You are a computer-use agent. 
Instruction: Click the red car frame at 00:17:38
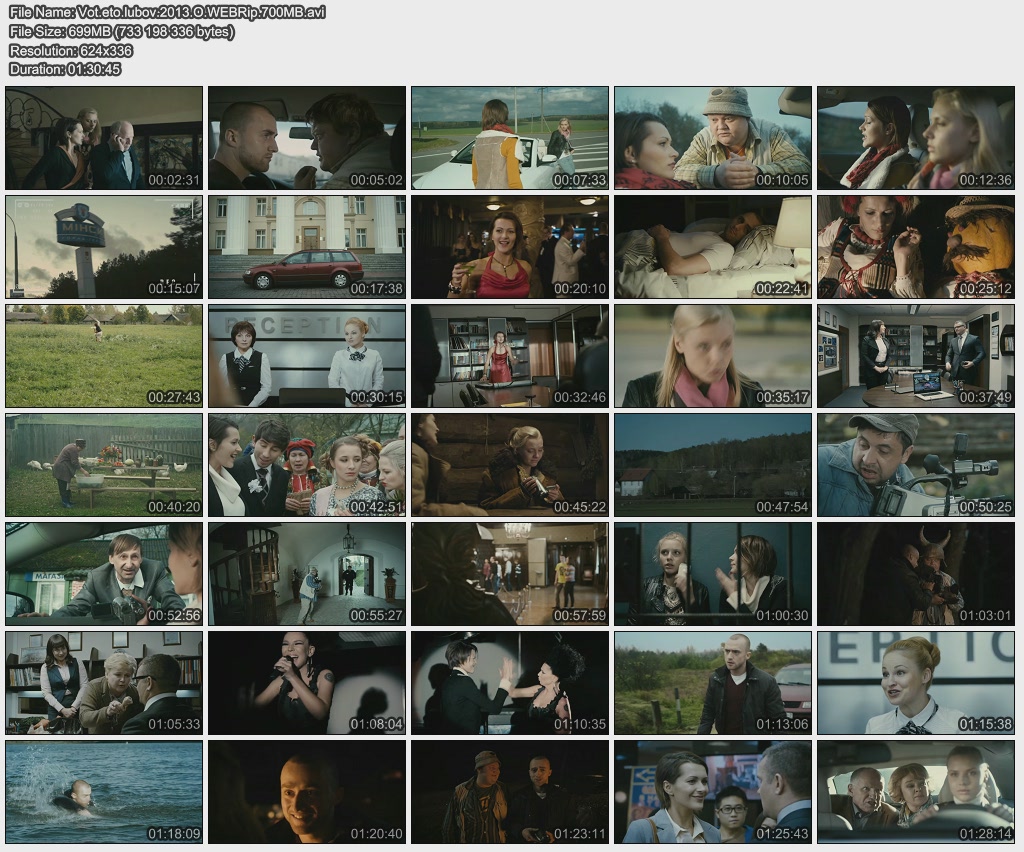click(x=306, y=247)
